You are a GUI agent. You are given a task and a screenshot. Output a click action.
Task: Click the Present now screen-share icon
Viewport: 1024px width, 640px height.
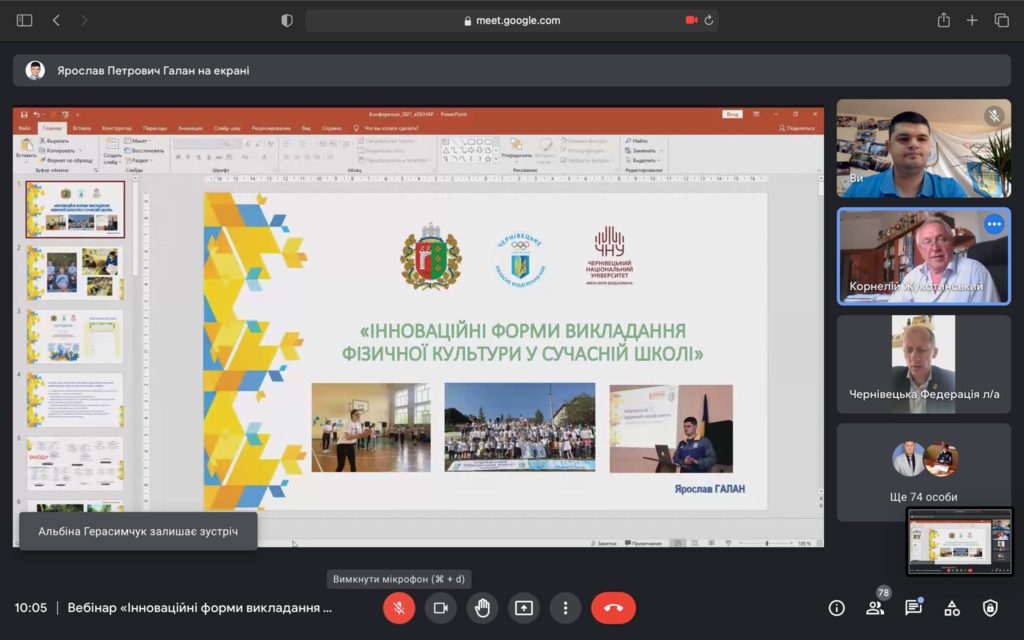tap(524, 608)
